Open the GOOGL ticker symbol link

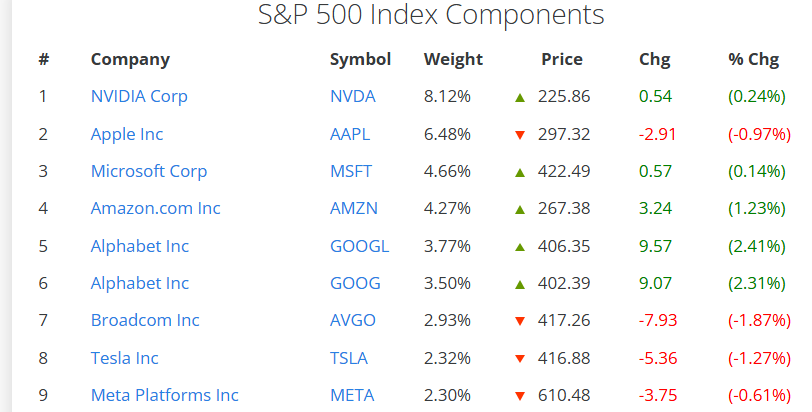click(x=359, y=246)
